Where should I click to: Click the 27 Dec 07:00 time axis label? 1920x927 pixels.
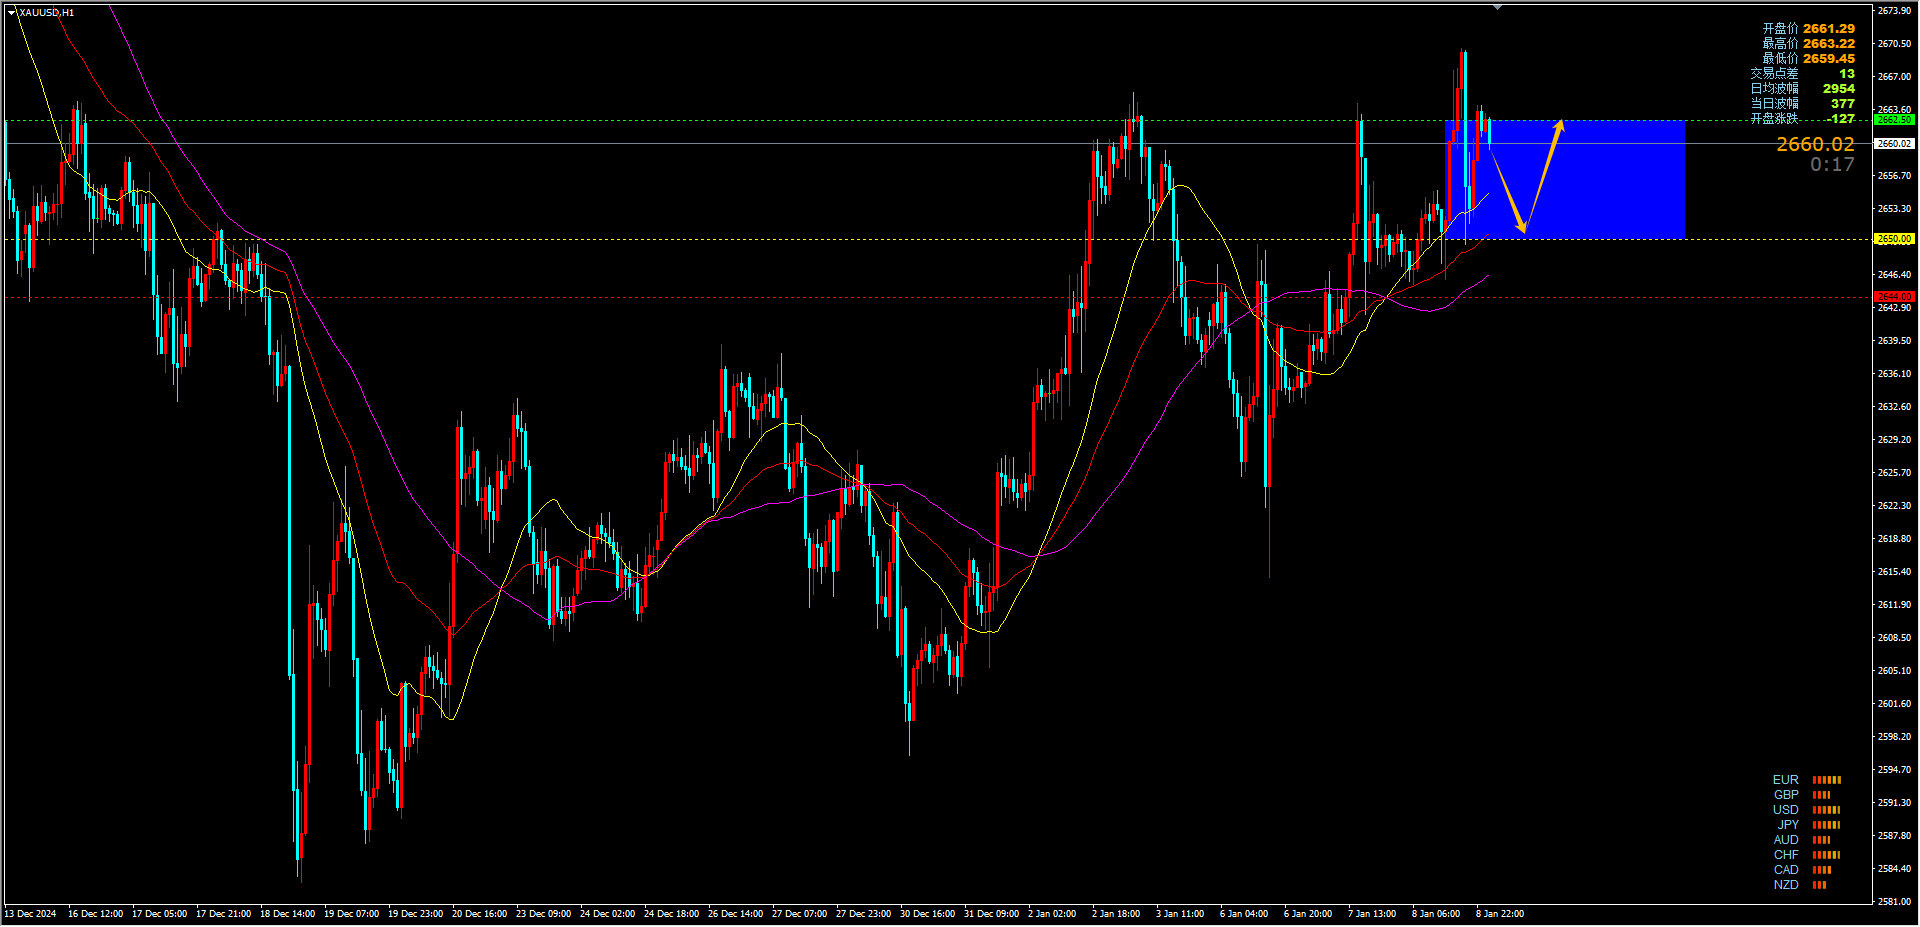pyautogui.click(x=799, y=914)
